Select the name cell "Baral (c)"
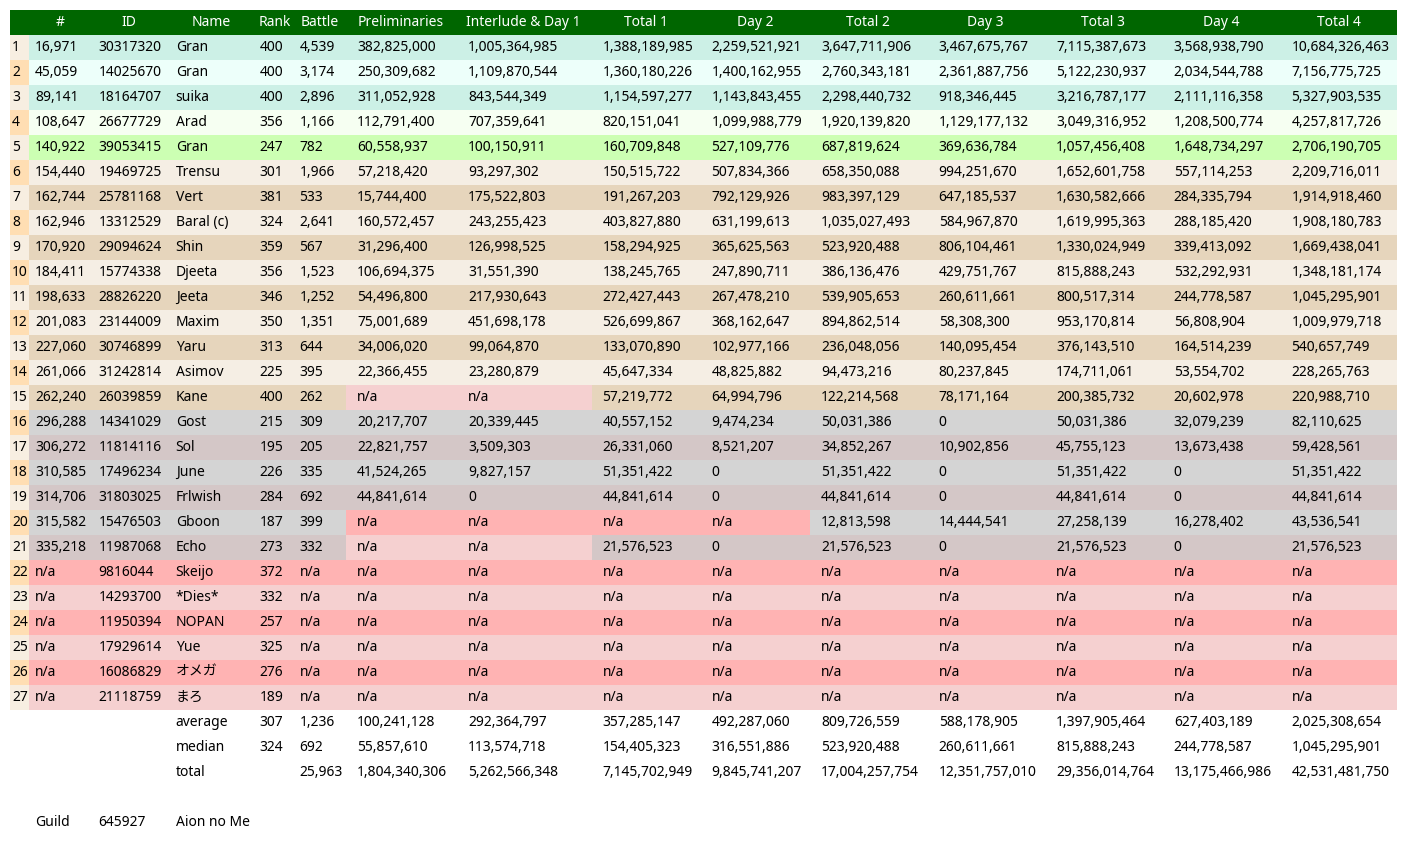 click(x=202, y=221)
